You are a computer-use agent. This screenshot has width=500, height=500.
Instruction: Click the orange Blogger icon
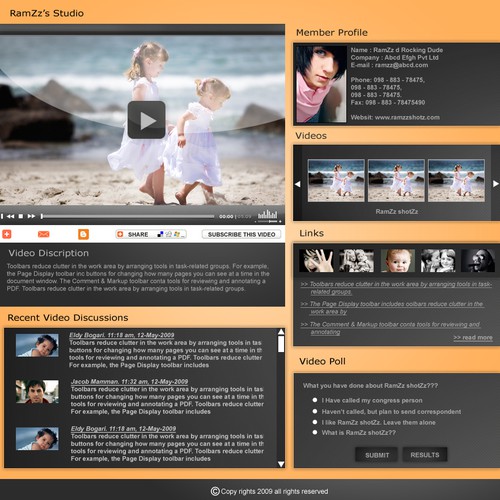point(83,234)
